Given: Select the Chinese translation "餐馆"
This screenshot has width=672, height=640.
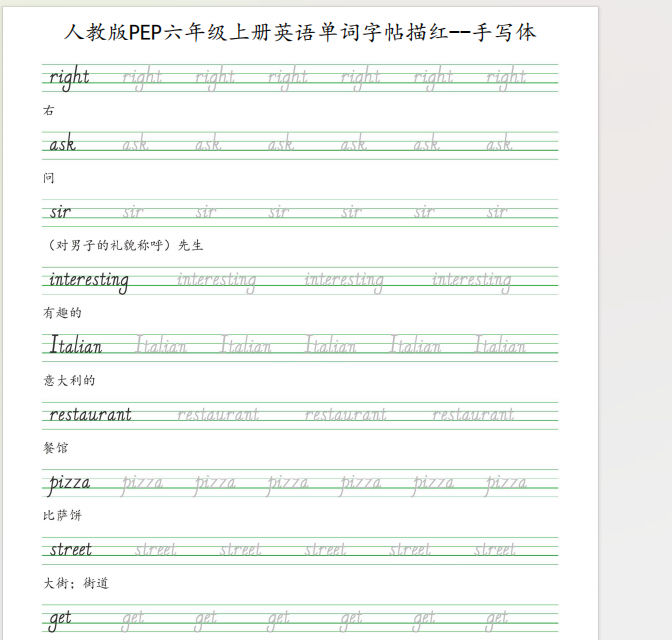Looking at the screenshot, I should click(x=56, y=448).
